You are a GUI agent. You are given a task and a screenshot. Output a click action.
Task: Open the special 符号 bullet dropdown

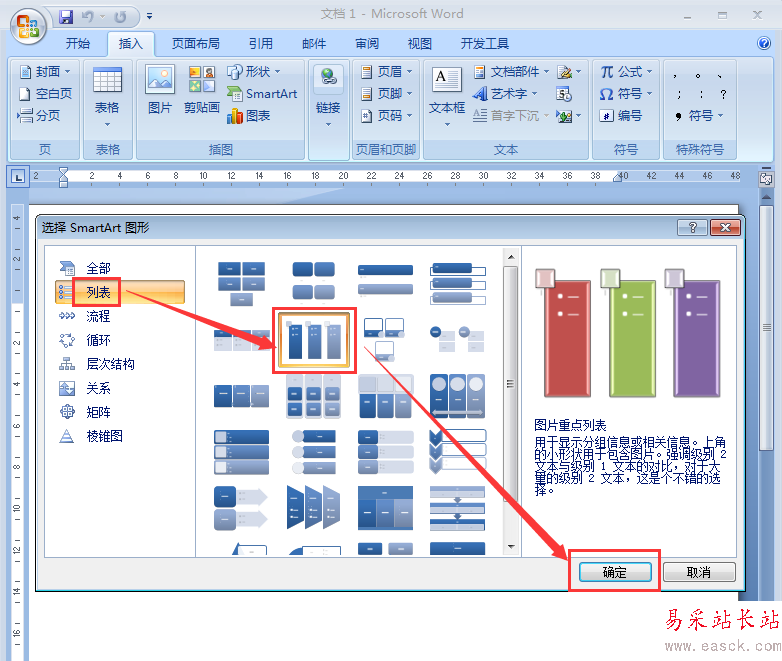tap(699, 116)
